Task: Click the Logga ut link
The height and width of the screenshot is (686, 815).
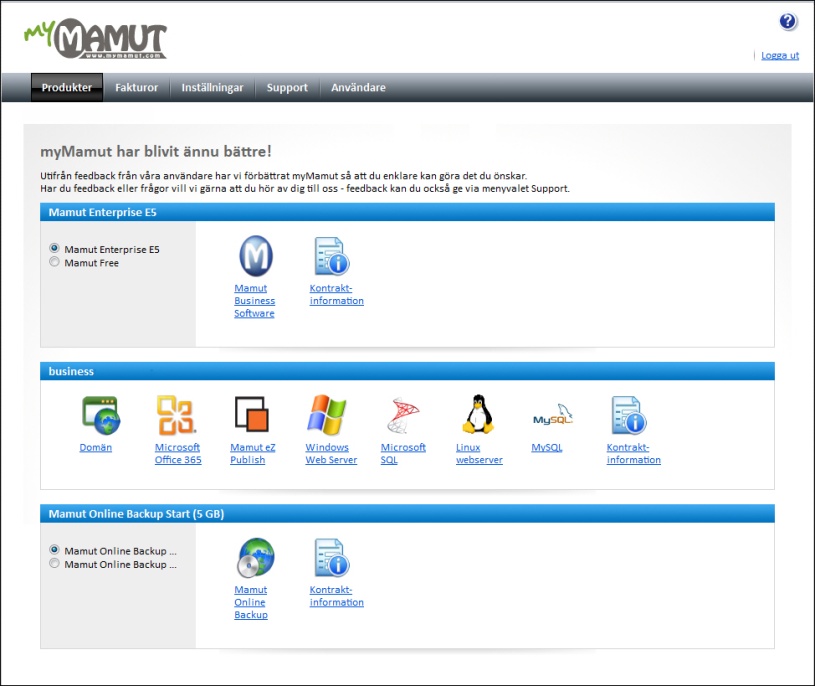Action: coord(780,56)
